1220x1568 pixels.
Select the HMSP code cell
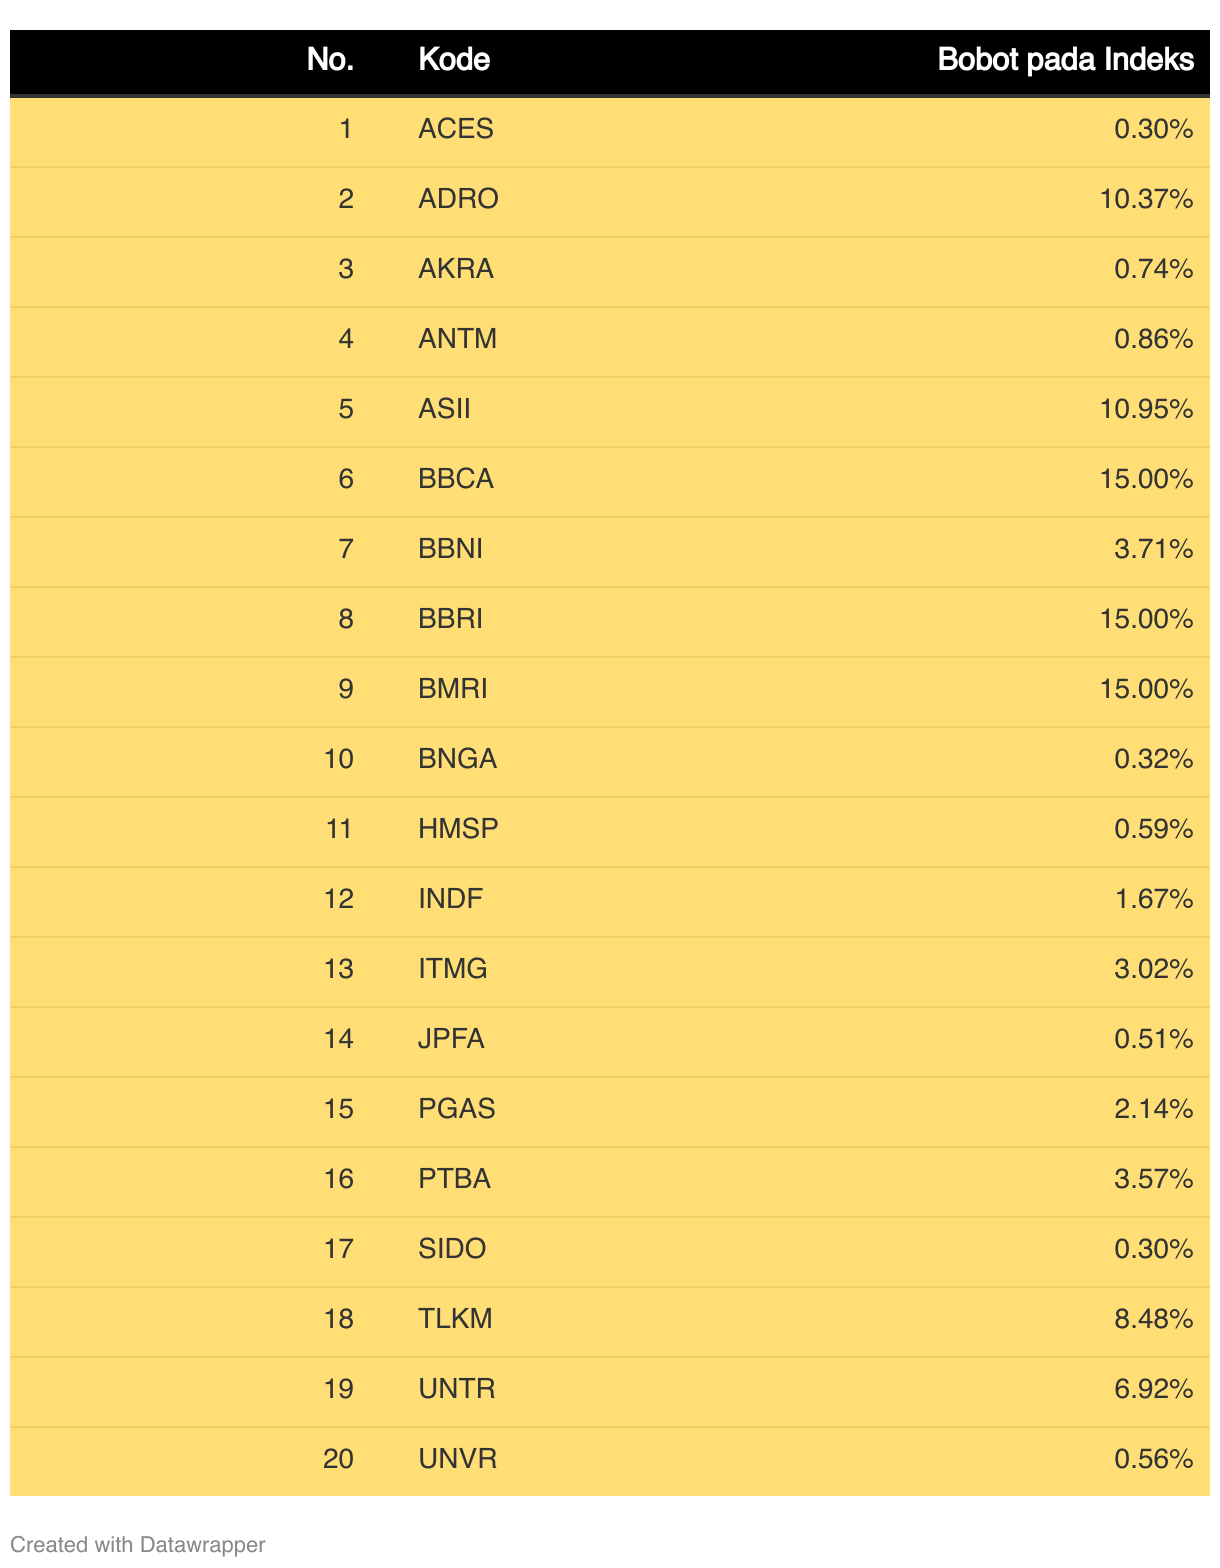point(458,829)
